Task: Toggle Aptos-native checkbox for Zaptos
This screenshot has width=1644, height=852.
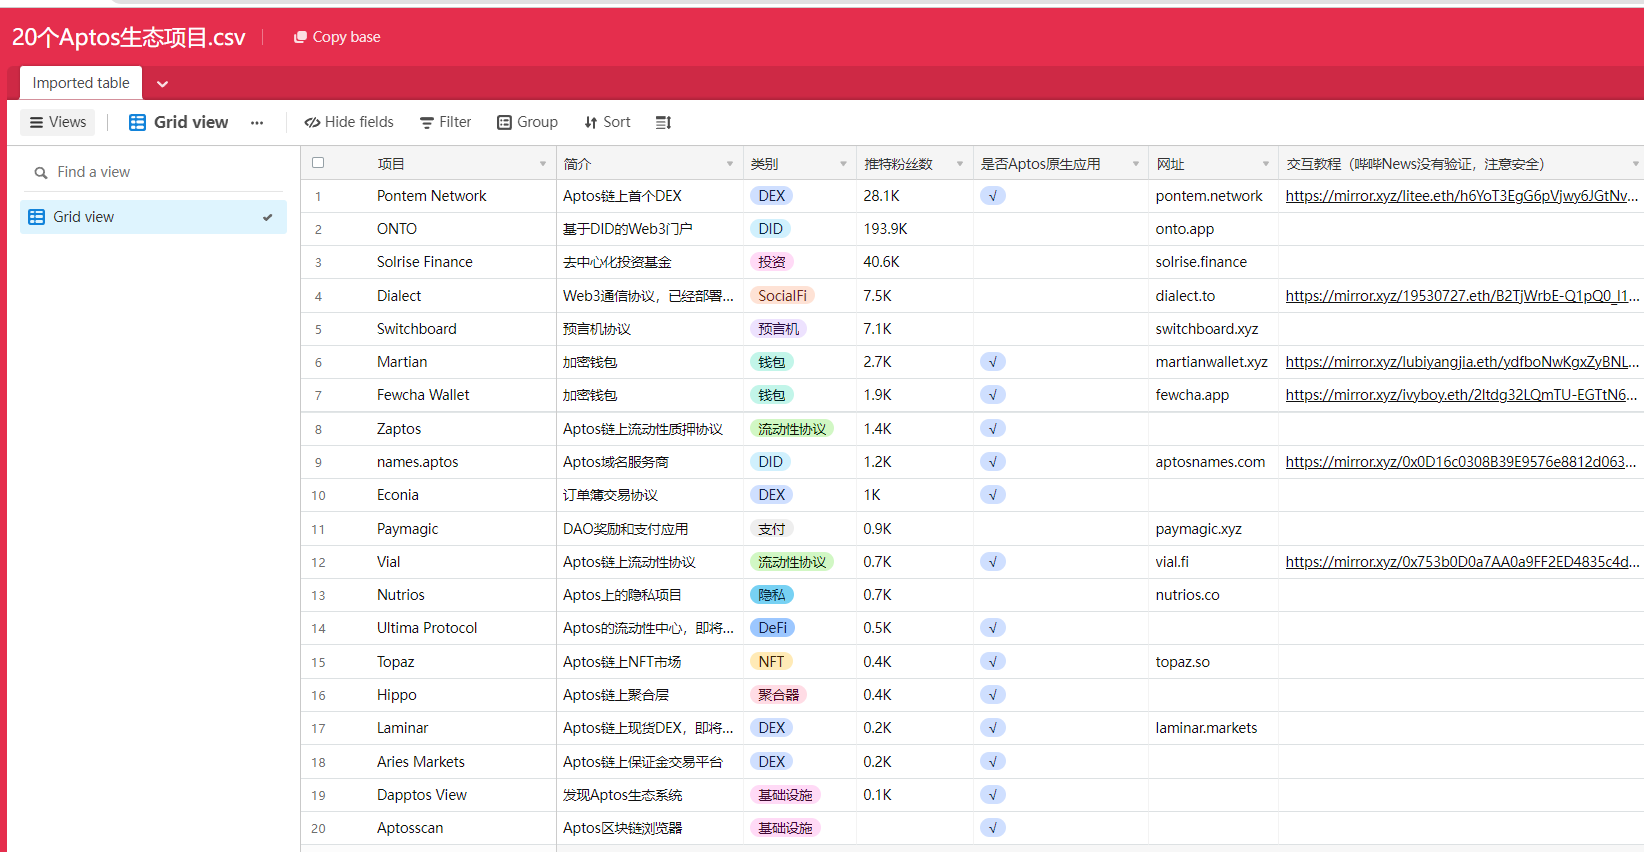Action: pyautogui.click(x=993, y=429)
